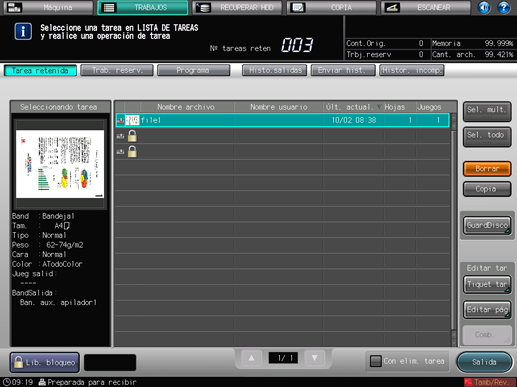
Task: Click the first padlock locked job icon
Action: (132, 136)
